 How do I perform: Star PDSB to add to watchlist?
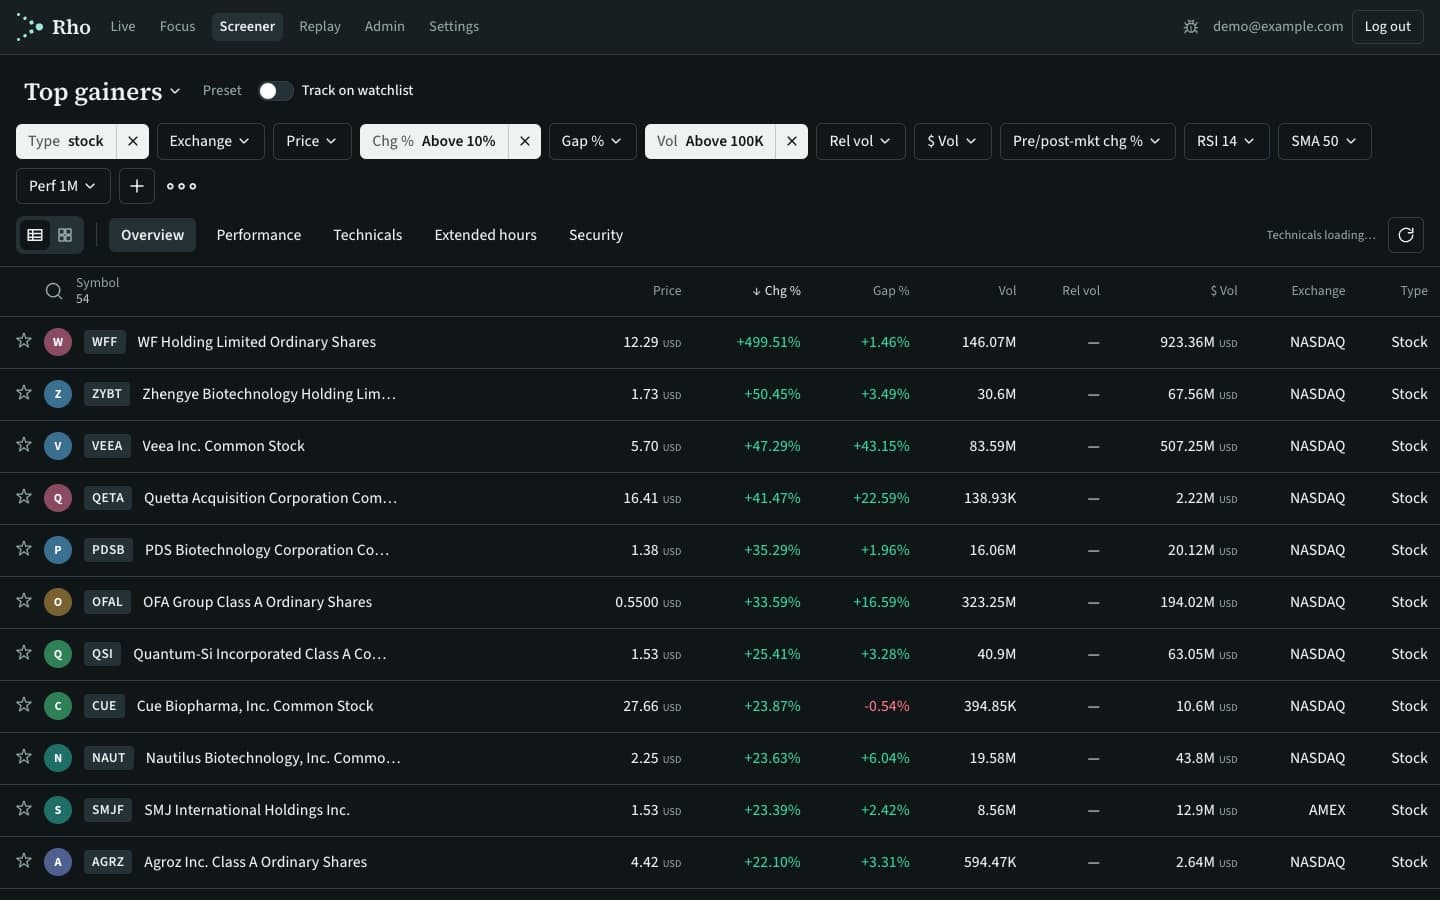[x=24, y=549]
